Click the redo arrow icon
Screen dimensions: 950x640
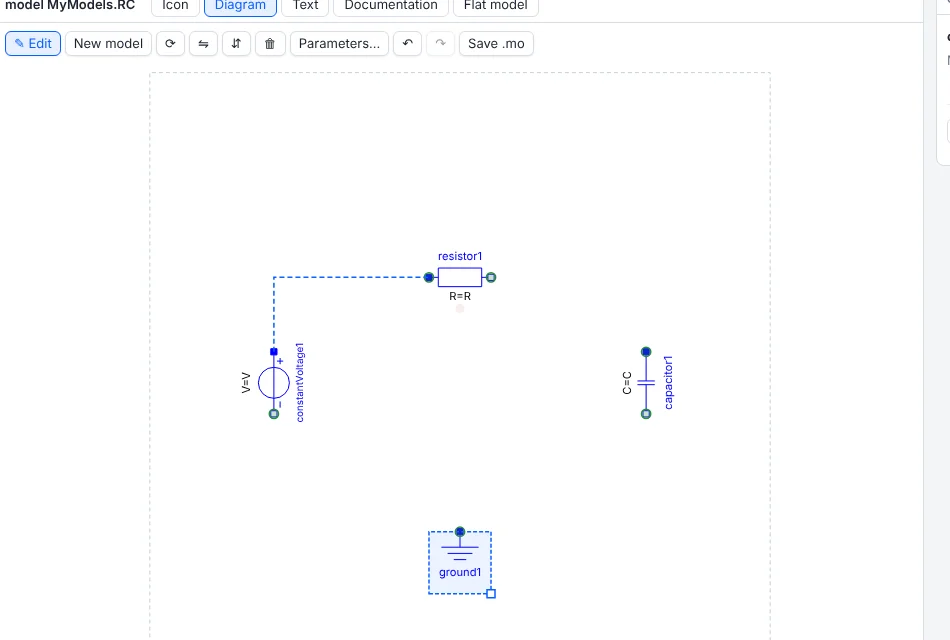coord(440,44)
